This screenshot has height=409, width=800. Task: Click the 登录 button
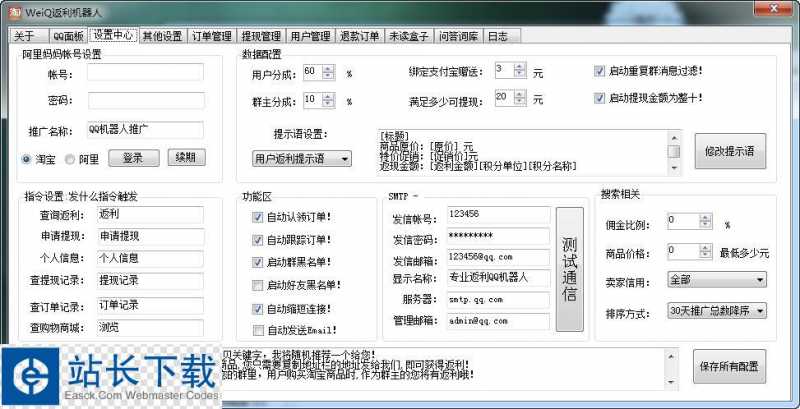click(x=134, y=158)
